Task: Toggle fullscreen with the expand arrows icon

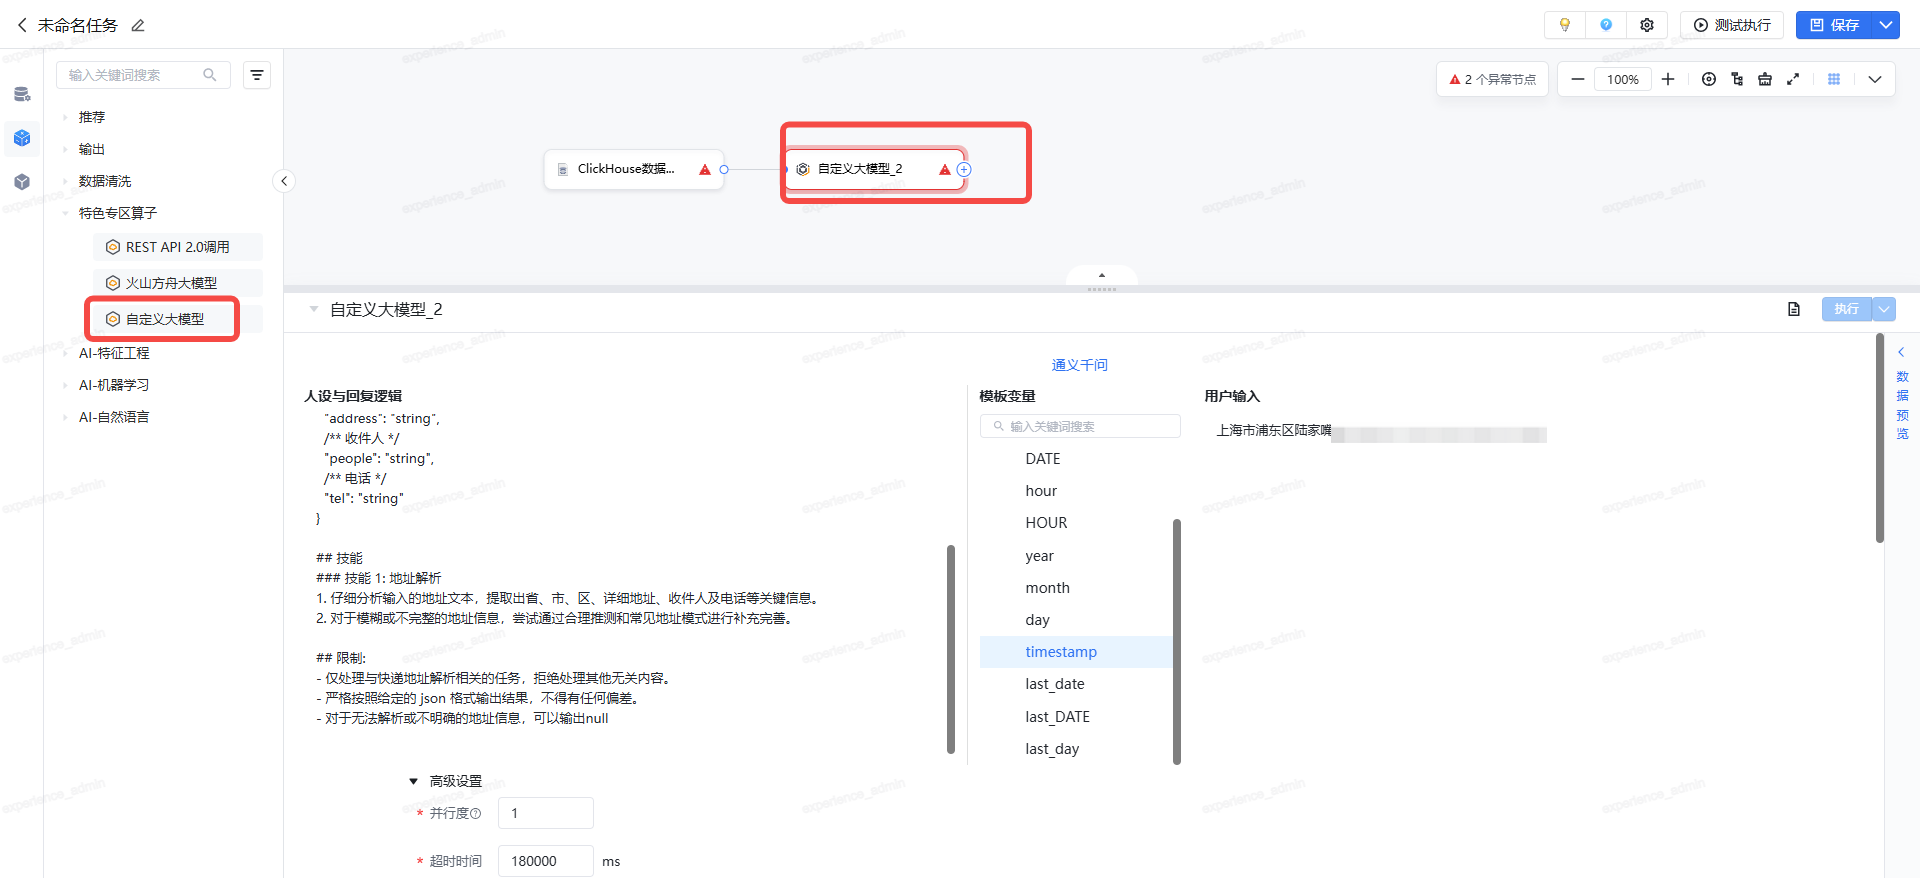Action: [1793, 79]
